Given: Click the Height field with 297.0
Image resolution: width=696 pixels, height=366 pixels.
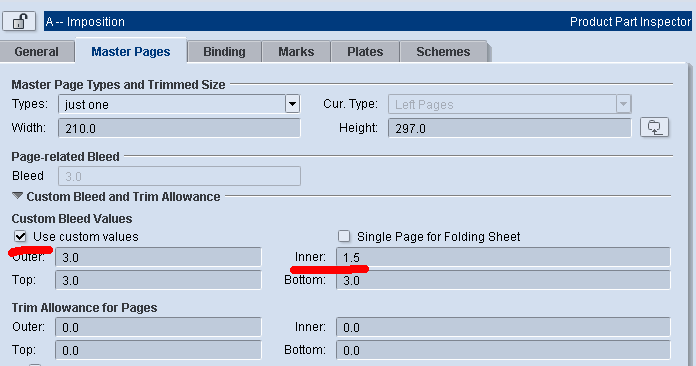Looking at the screenshot, I should click(510, 128).
